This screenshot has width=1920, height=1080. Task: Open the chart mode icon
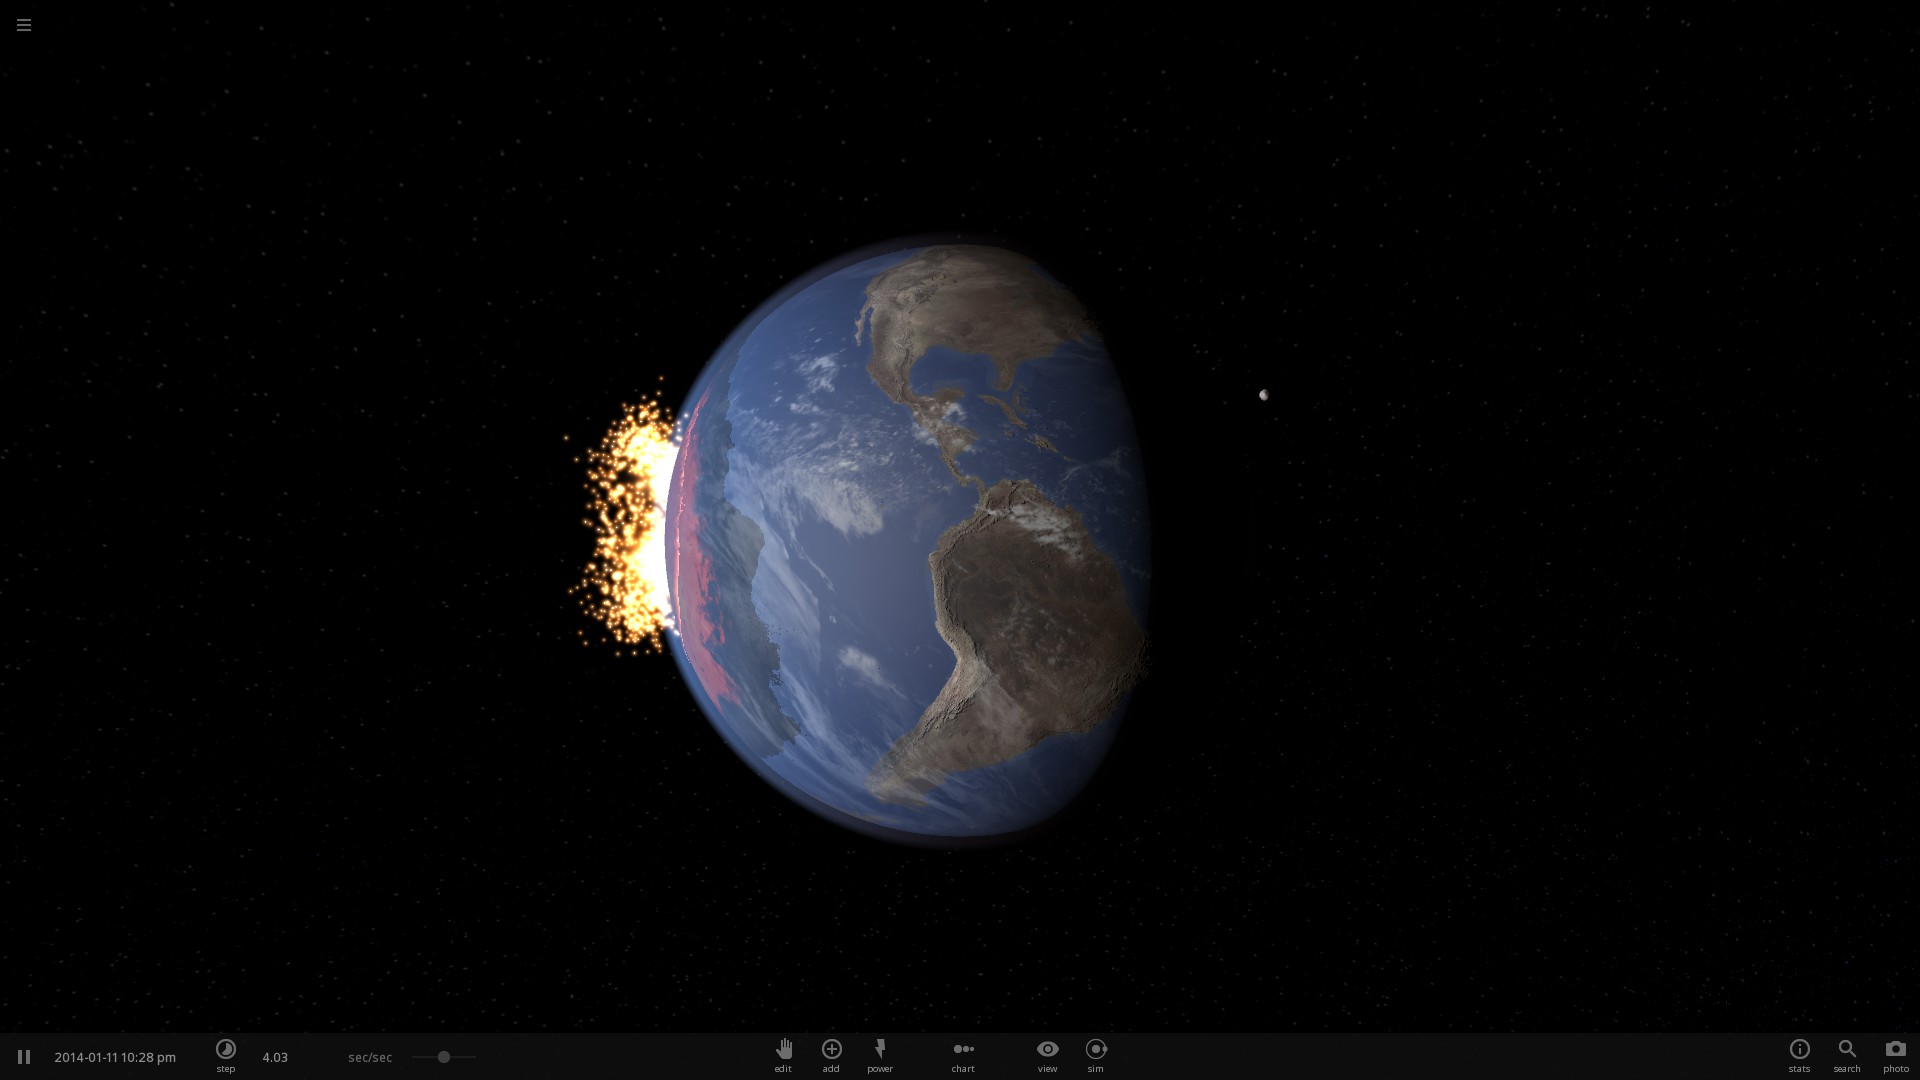coord(963,1049)
